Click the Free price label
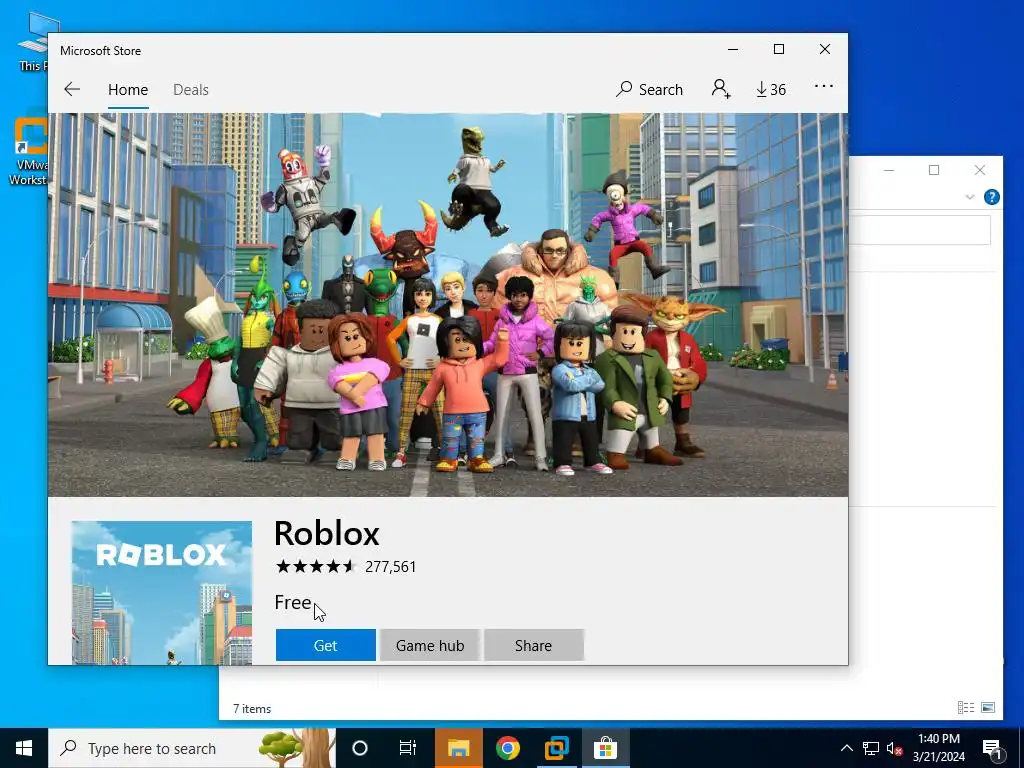1024x768 pixels. (293, 602)
